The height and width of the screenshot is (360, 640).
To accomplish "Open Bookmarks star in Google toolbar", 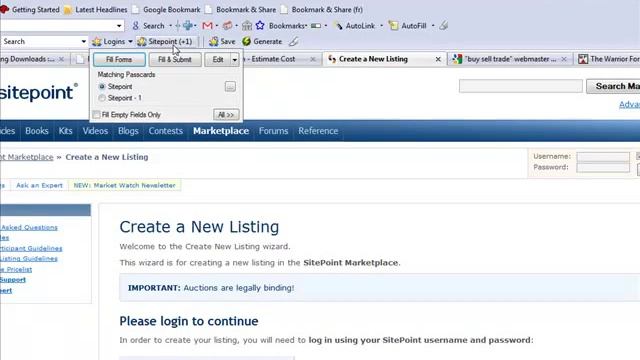I will [x=260, y=26].
